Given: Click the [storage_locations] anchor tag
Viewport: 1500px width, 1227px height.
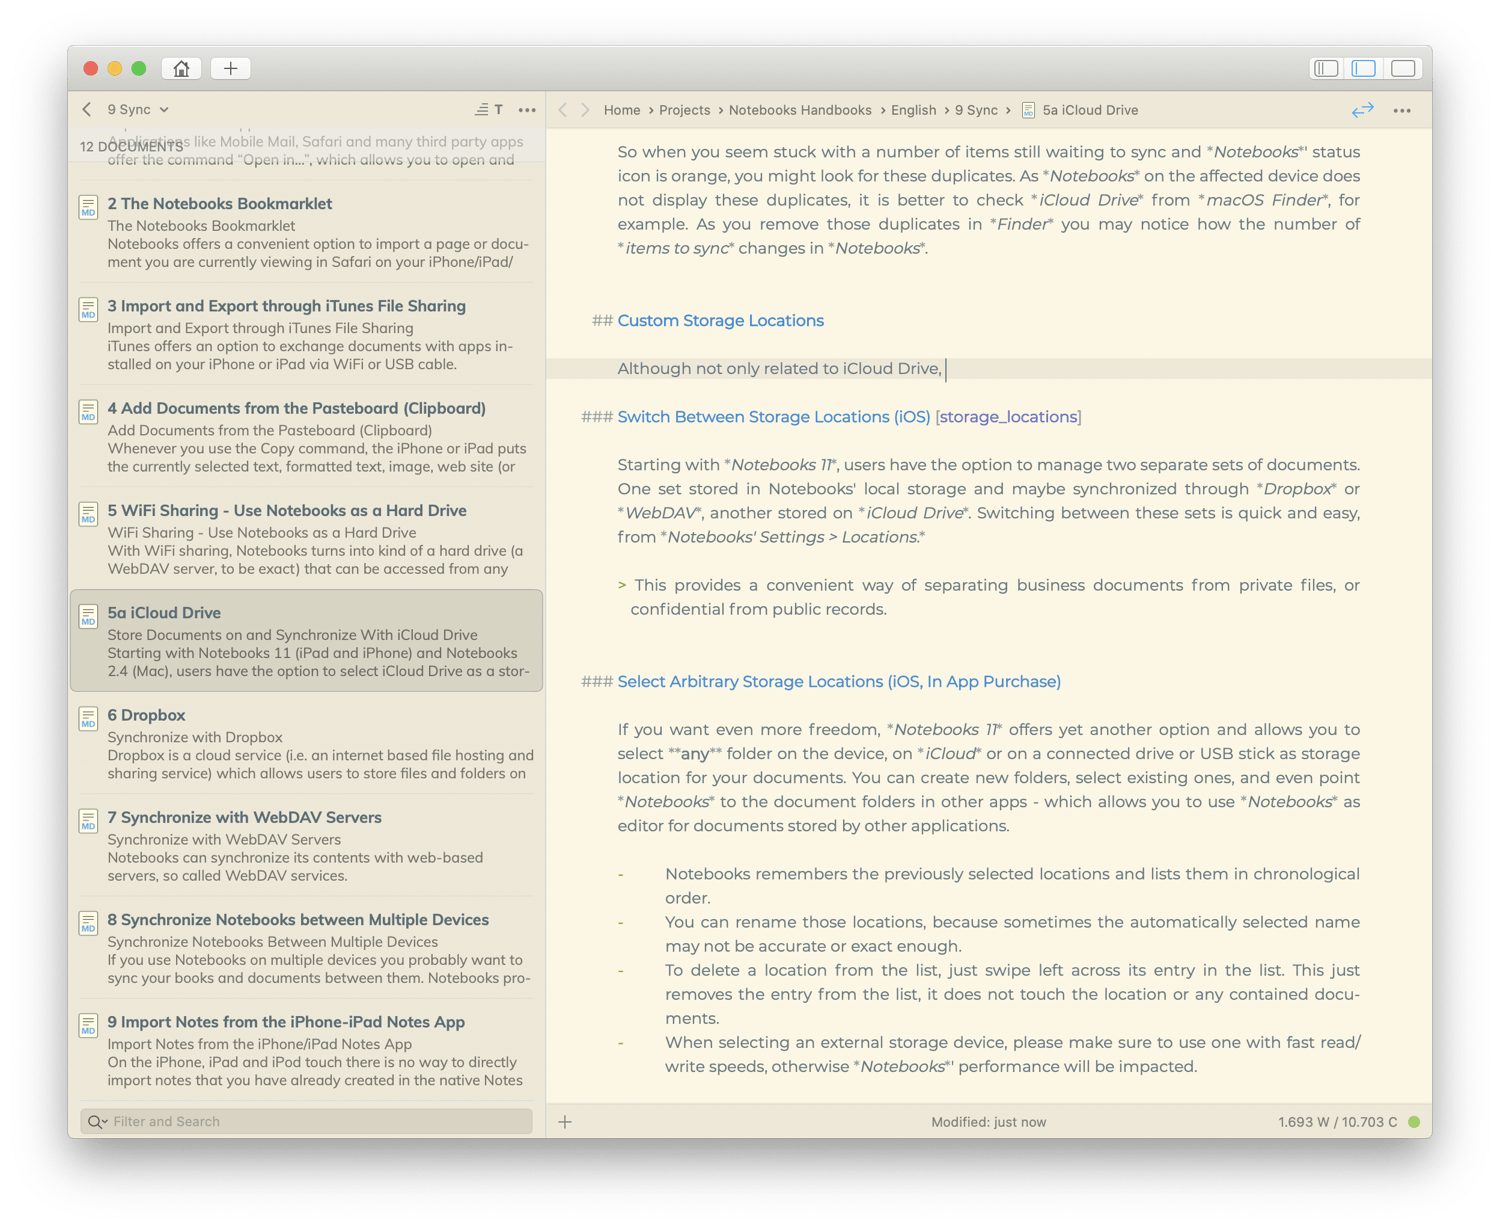Looking at the screenshot, I should 1008,417.
